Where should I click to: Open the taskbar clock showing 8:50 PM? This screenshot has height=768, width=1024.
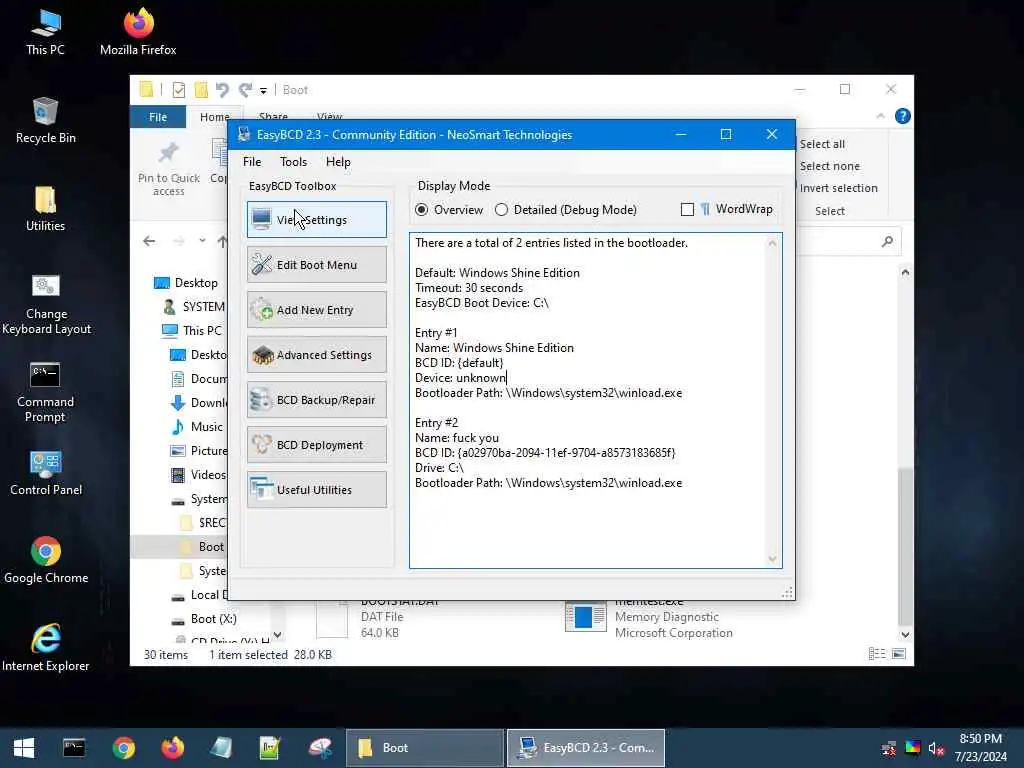[980, 748]
